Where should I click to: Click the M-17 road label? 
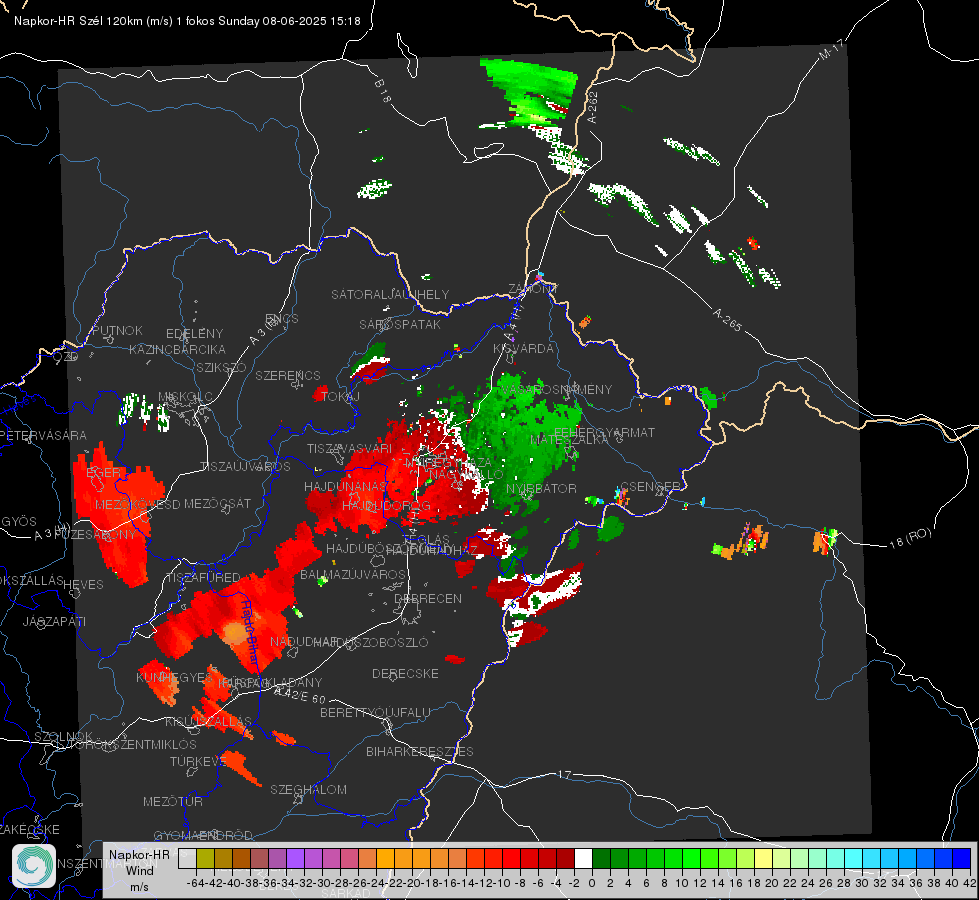click(x=831, y=49)
